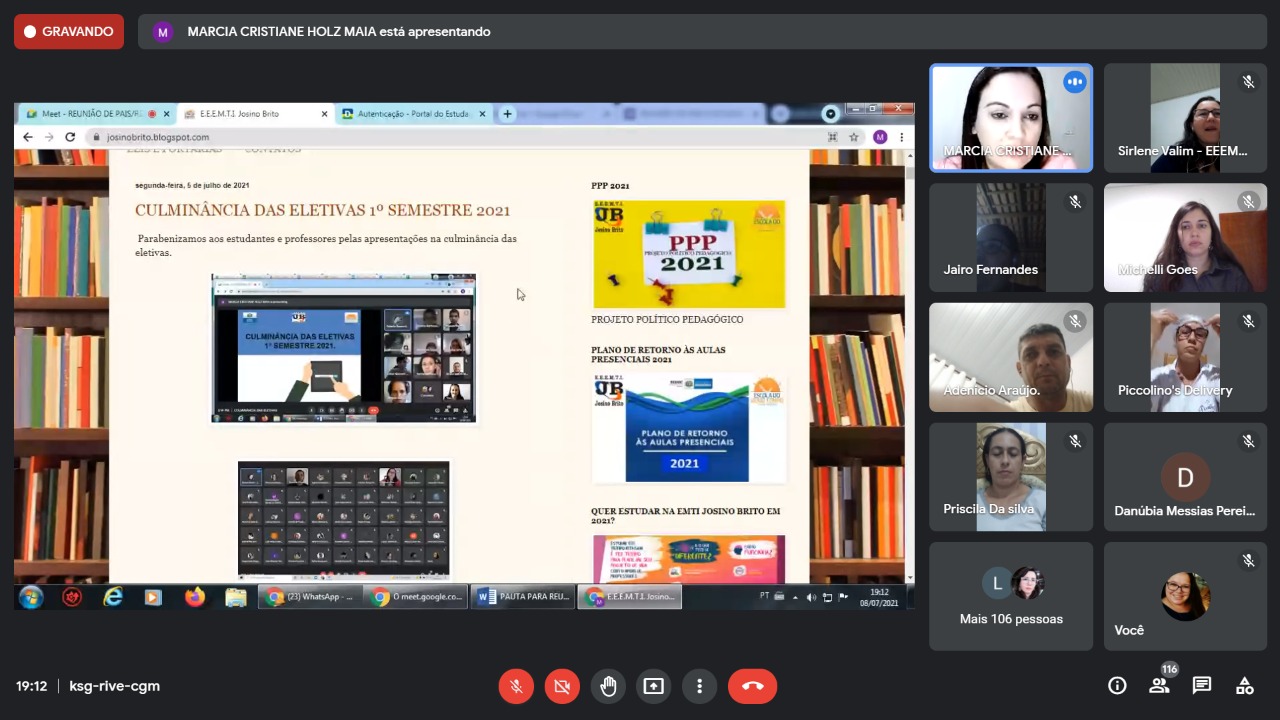Viewport: 1280px width, 720px height.
Task: Open meeting details info icon
Action: point(1117,686)
